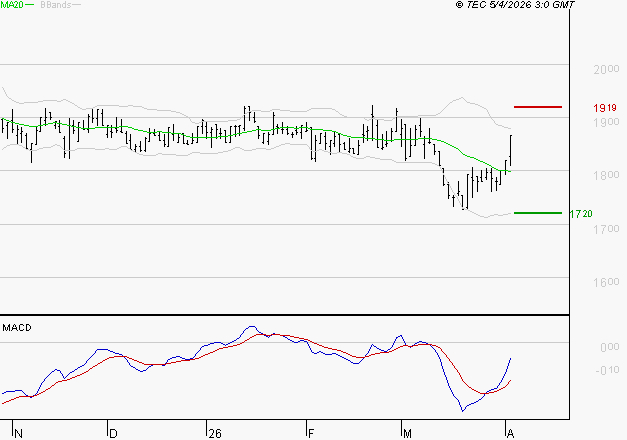627x440 pixels.
Task: Select the A month marker on time axis
Action: click(512, 434)
